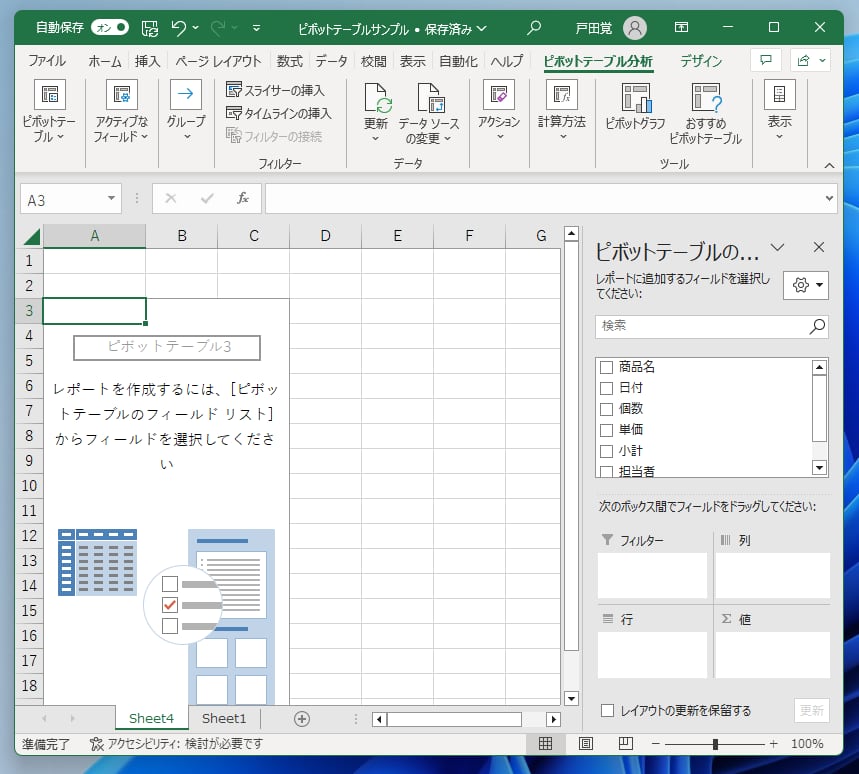Check the 小計 field checkbox
Screen dimensions: 859x774
pyautogui.click(x=606, y=451)
